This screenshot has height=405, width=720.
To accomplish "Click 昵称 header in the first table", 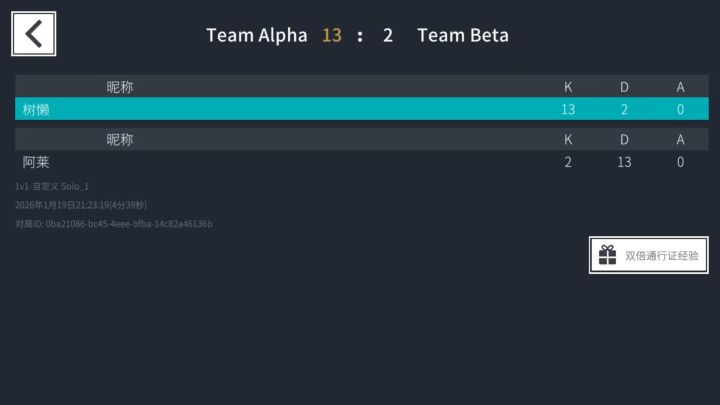I will [x=120, y=87].
